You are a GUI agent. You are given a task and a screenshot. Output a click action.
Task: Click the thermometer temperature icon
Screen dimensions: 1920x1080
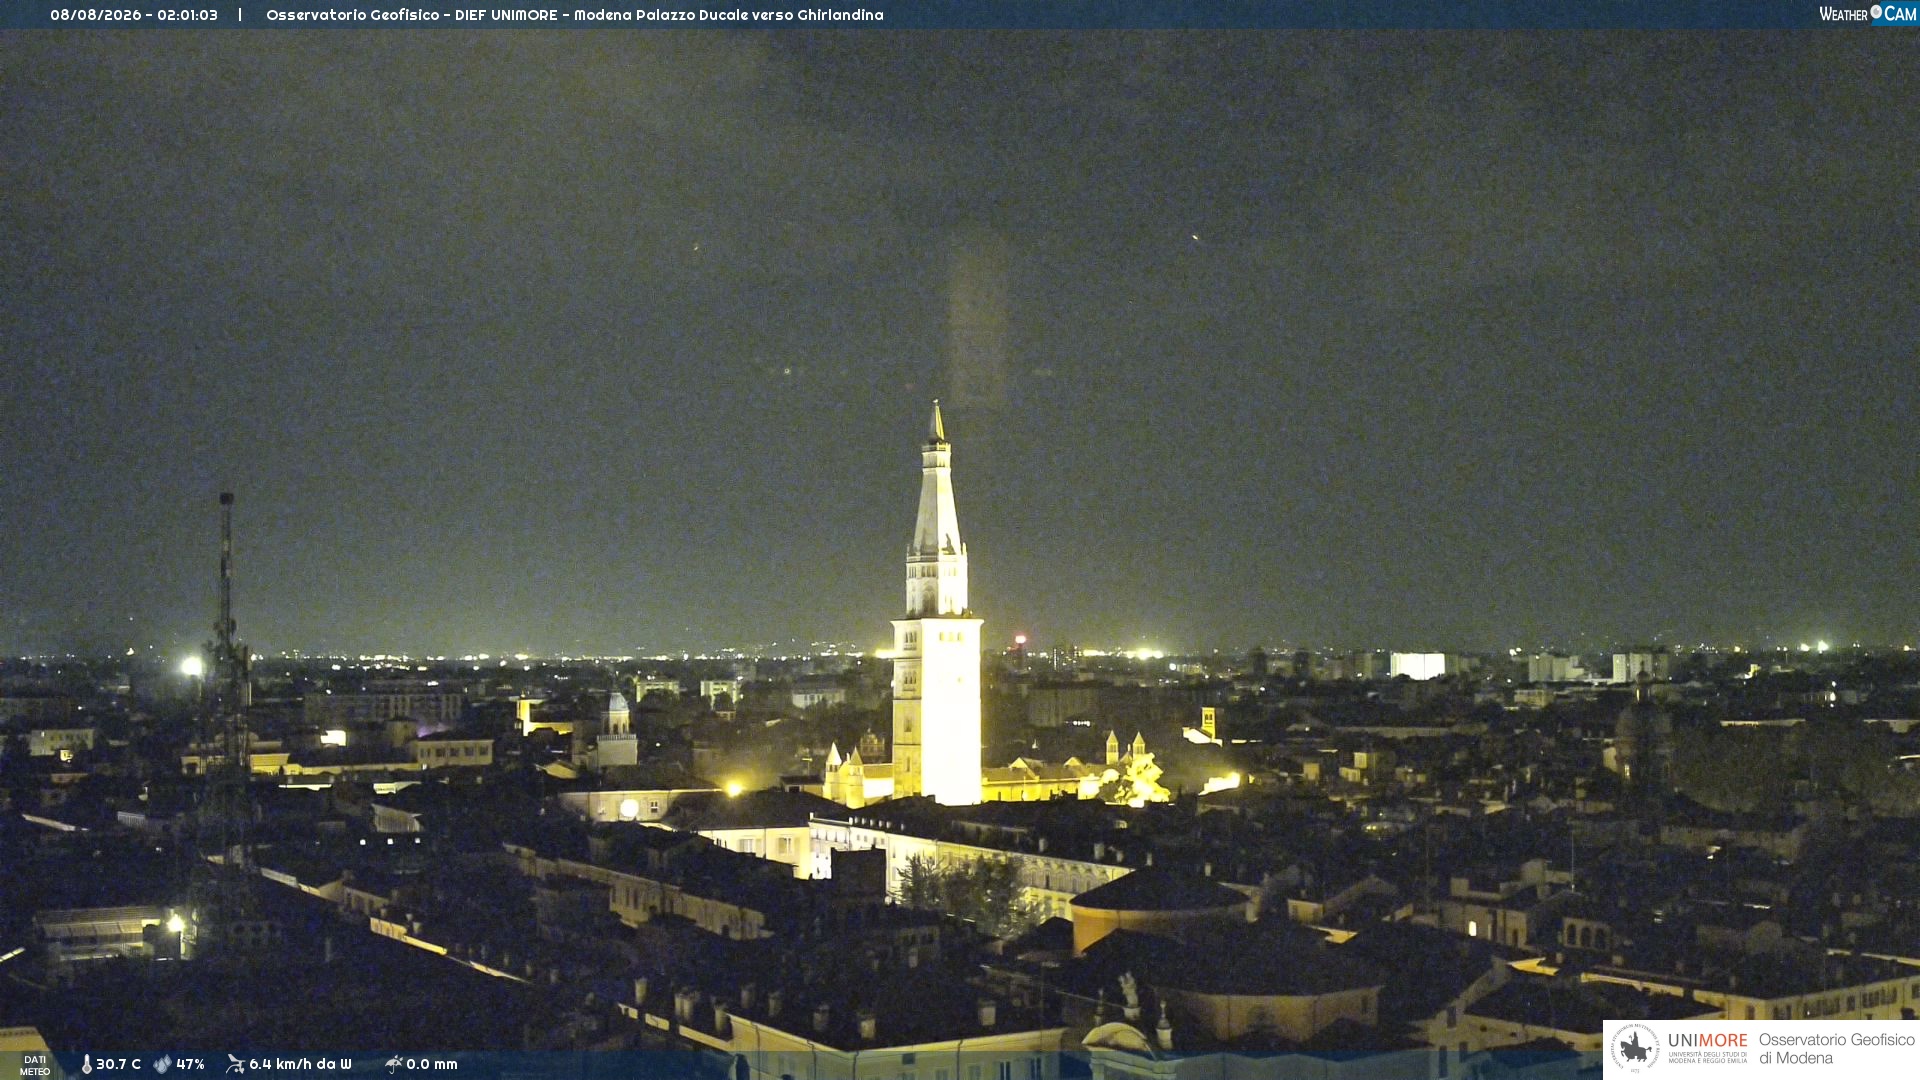click(86, 1064)
